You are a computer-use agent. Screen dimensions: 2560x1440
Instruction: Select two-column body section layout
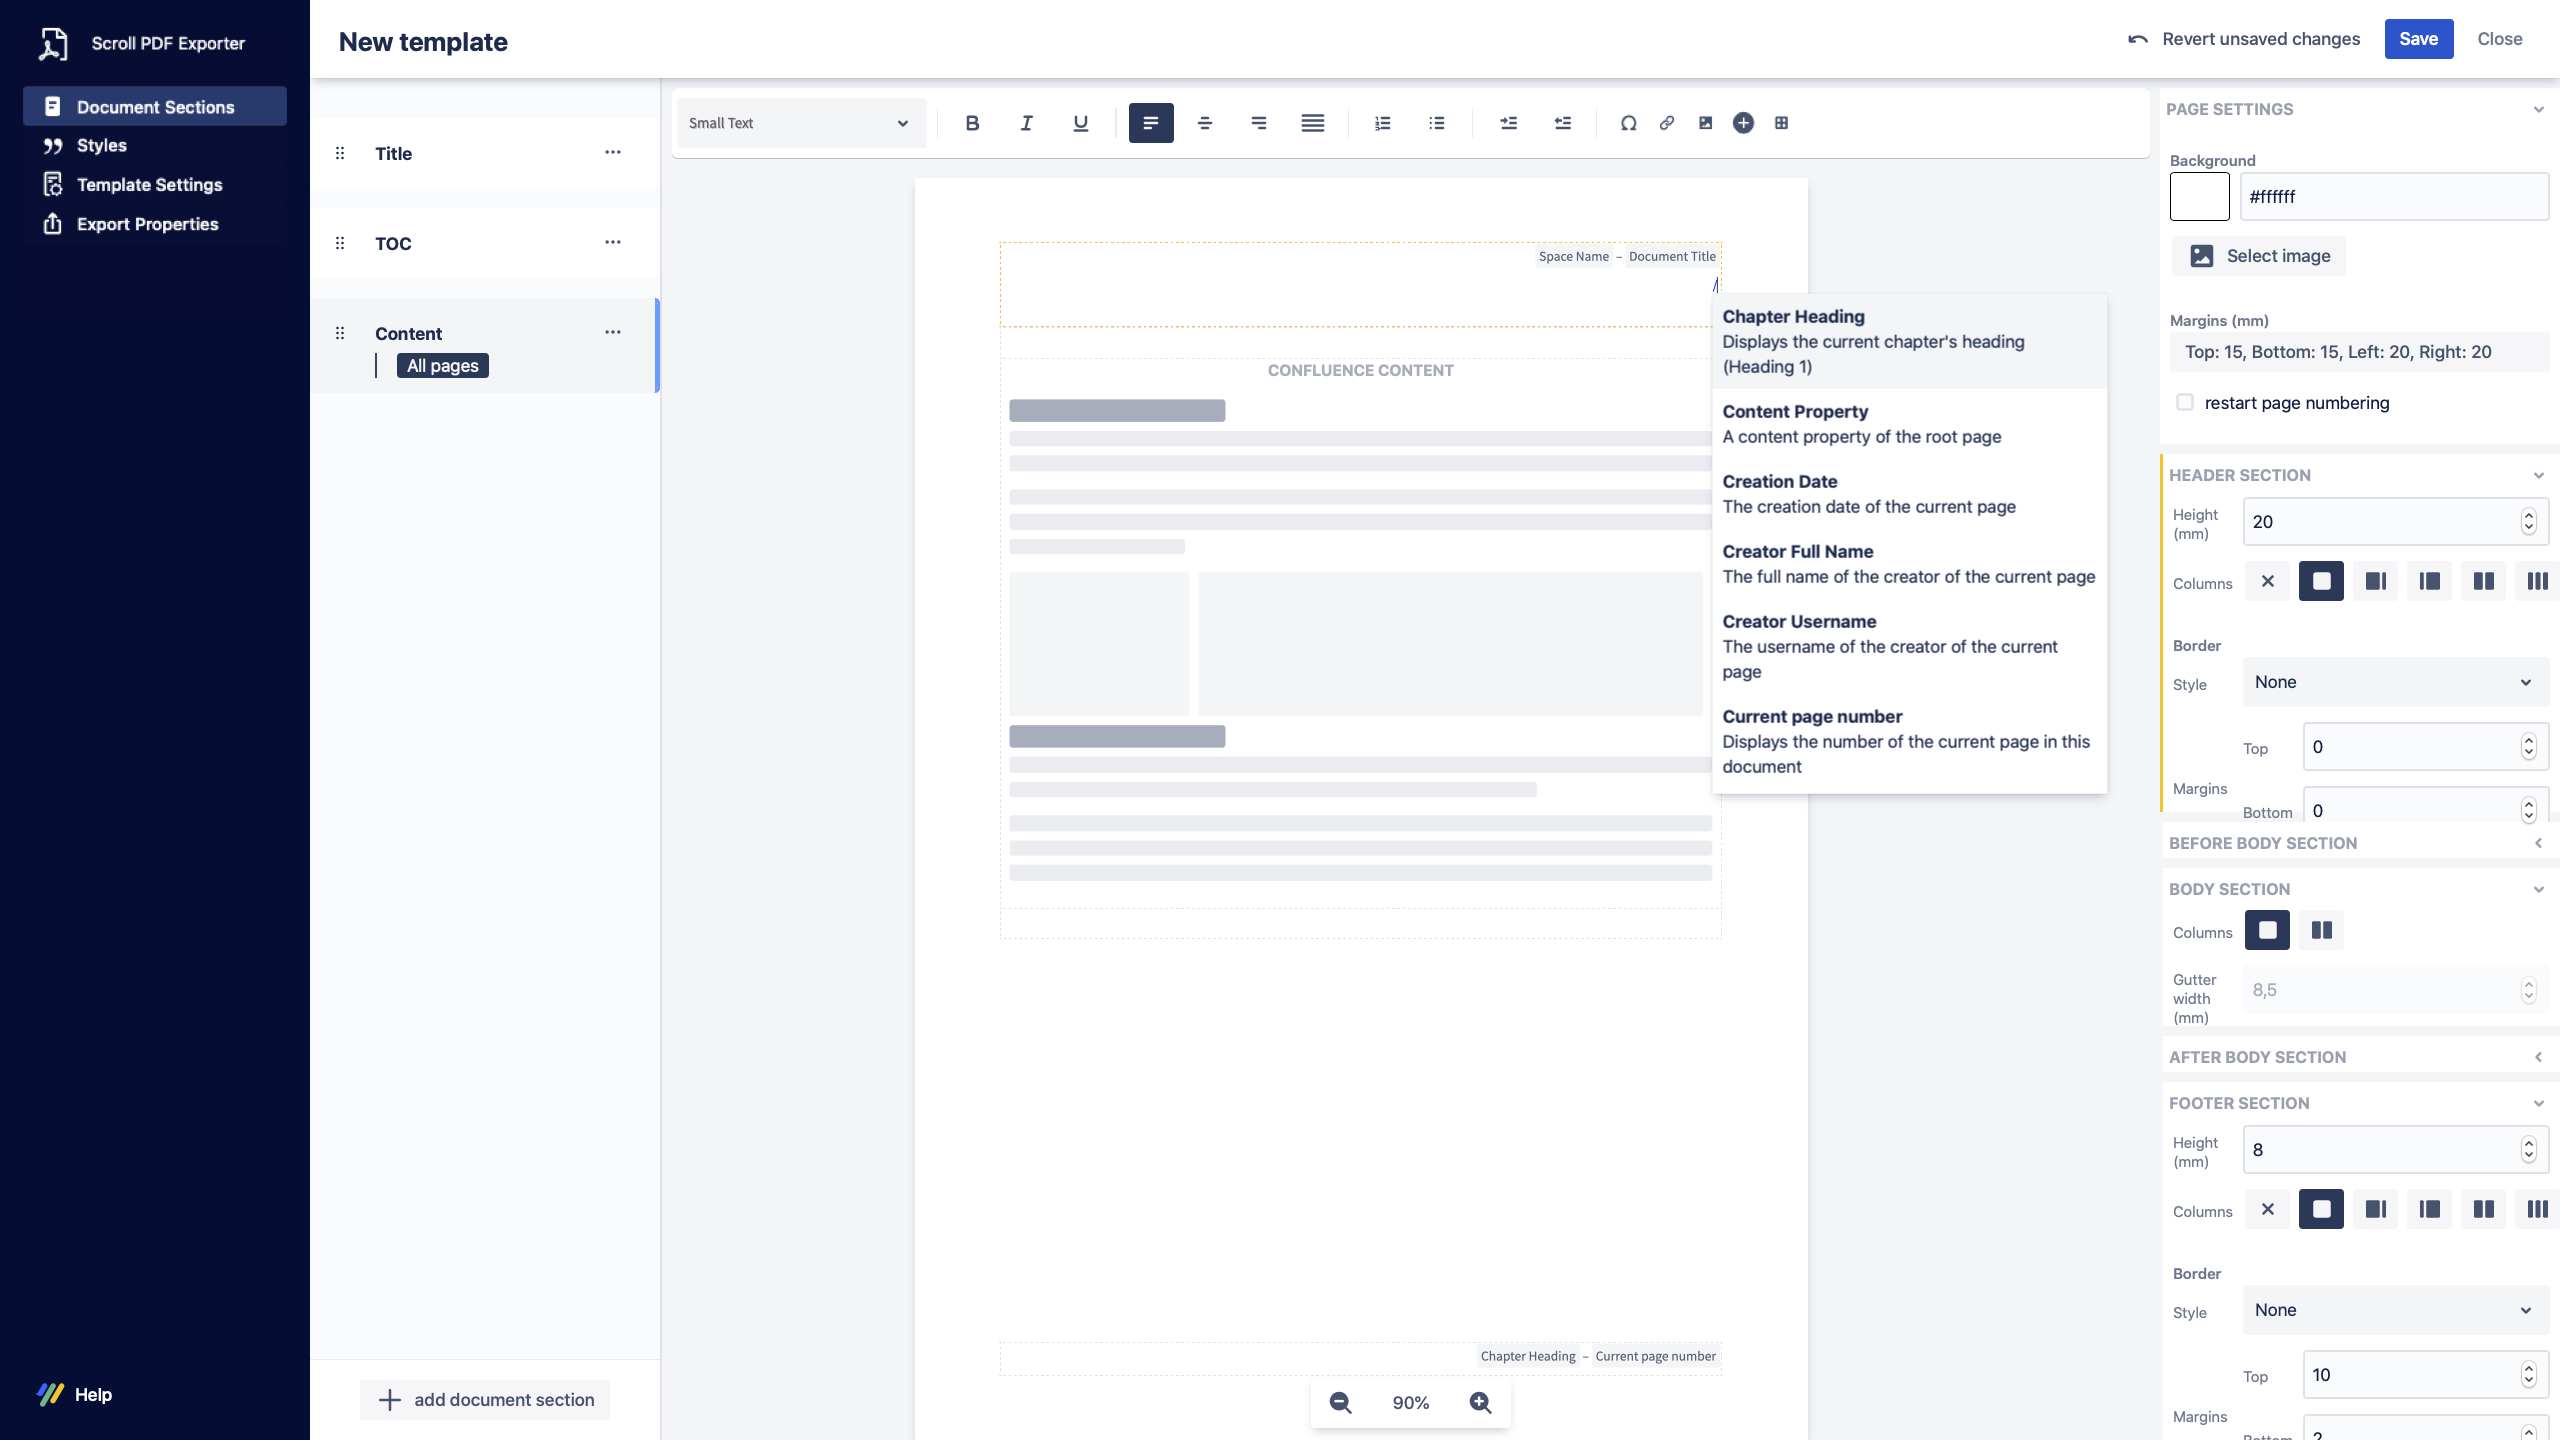point(2321,930)
